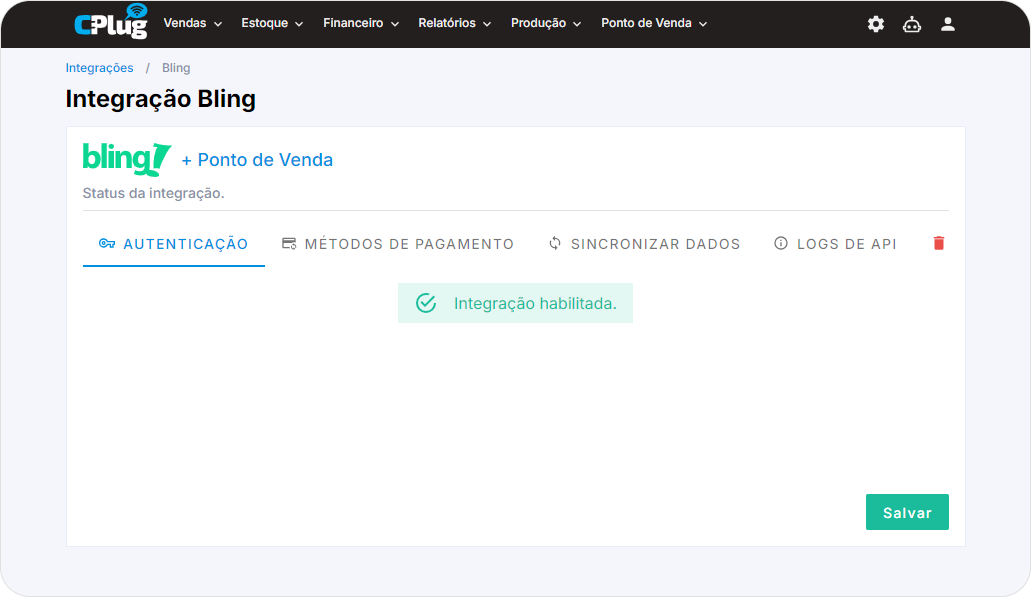Open the Produção dropdown menu
1031x597 pixels.
click(x=546, y=23)
